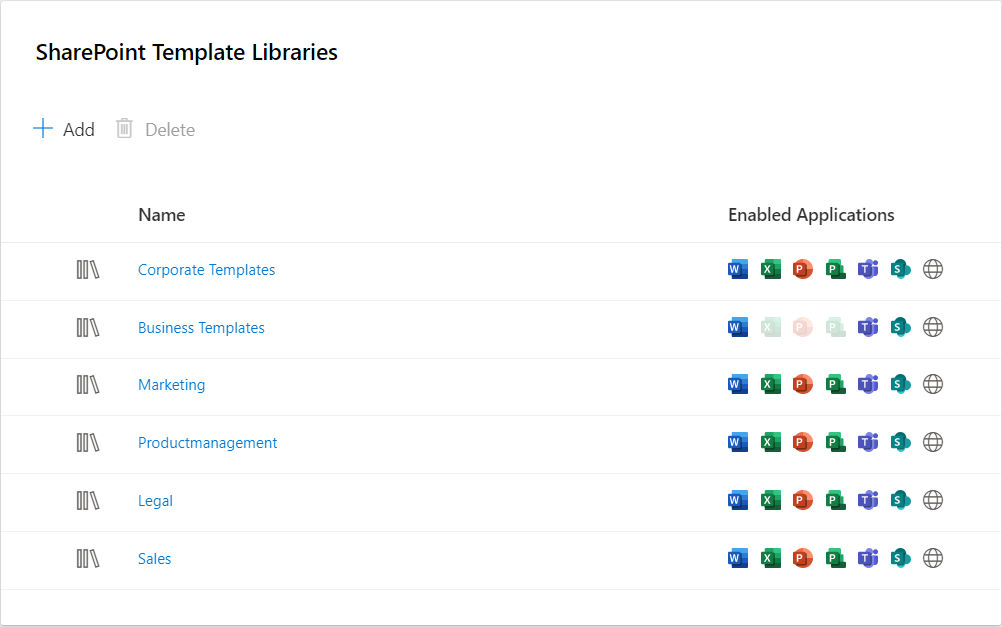Click SharePoint icon in Corporate Templates row
Viewport: 1002px width, 627px height.
pyautogui.click(x=900, y=269)
